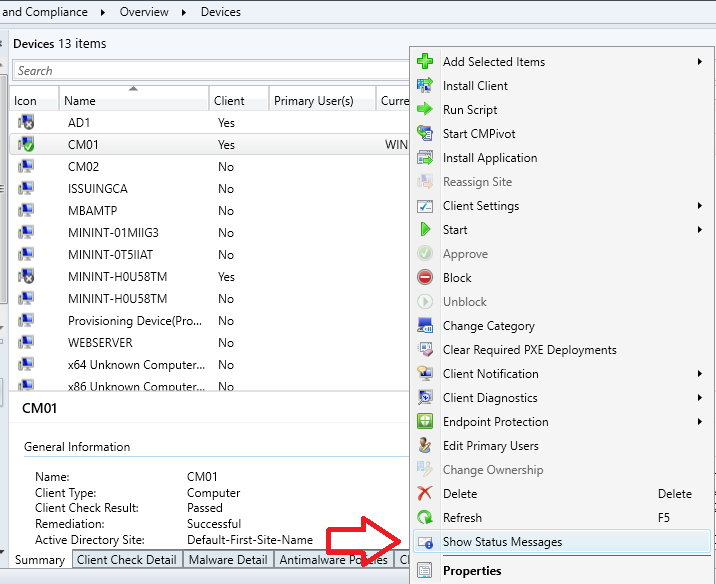
Task: Click the Install Client icon
Action: pyautogui.click(x=425, y=85)
